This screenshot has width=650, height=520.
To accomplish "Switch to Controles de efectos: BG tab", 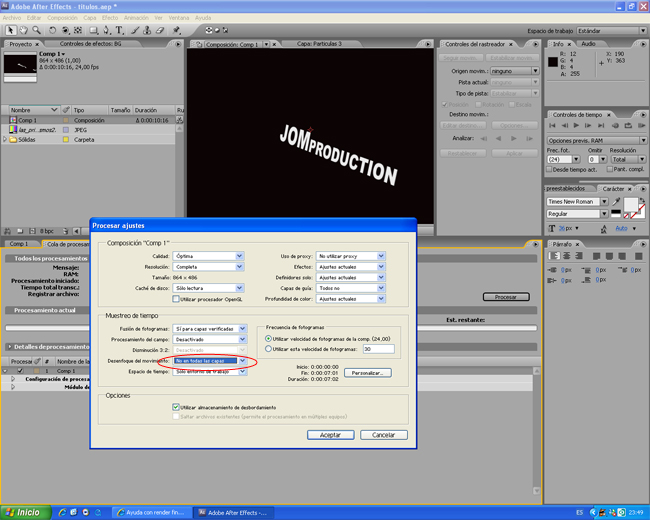I will point(90,44).
